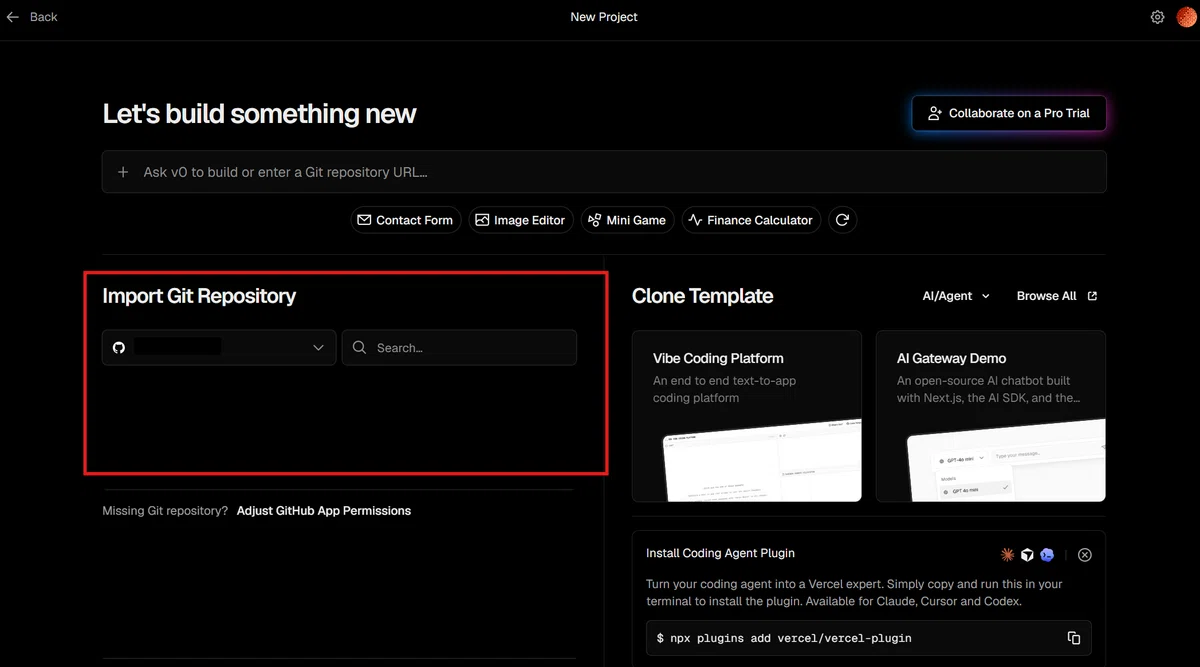This screenshot has width=1200, height=667.
Task: Click the npx plugins add vercel/vercel-plugin text
Action: pos(784,638)
